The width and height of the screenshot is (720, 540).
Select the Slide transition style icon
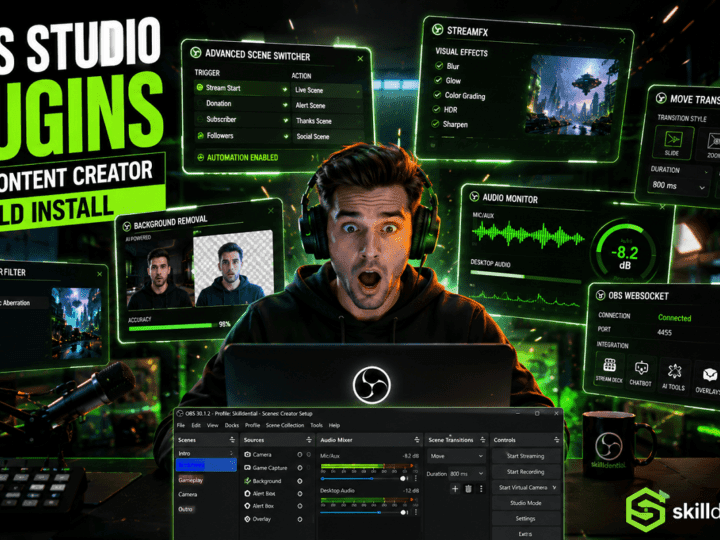(x=673, y=143)
